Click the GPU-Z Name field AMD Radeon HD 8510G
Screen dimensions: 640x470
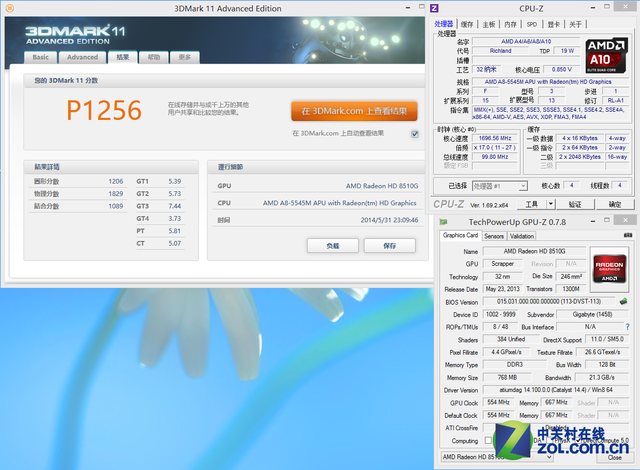pyautogui.click(x=534, y=251)
